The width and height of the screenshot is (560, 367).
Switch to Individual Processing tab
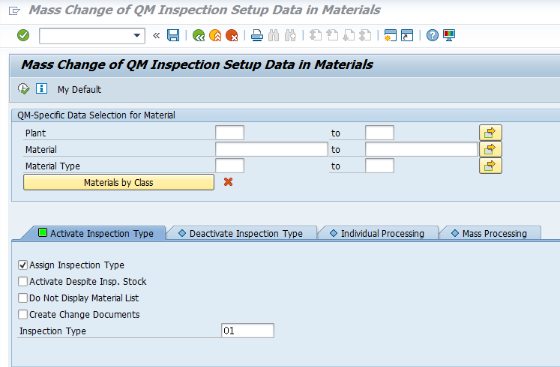[378, 233]
